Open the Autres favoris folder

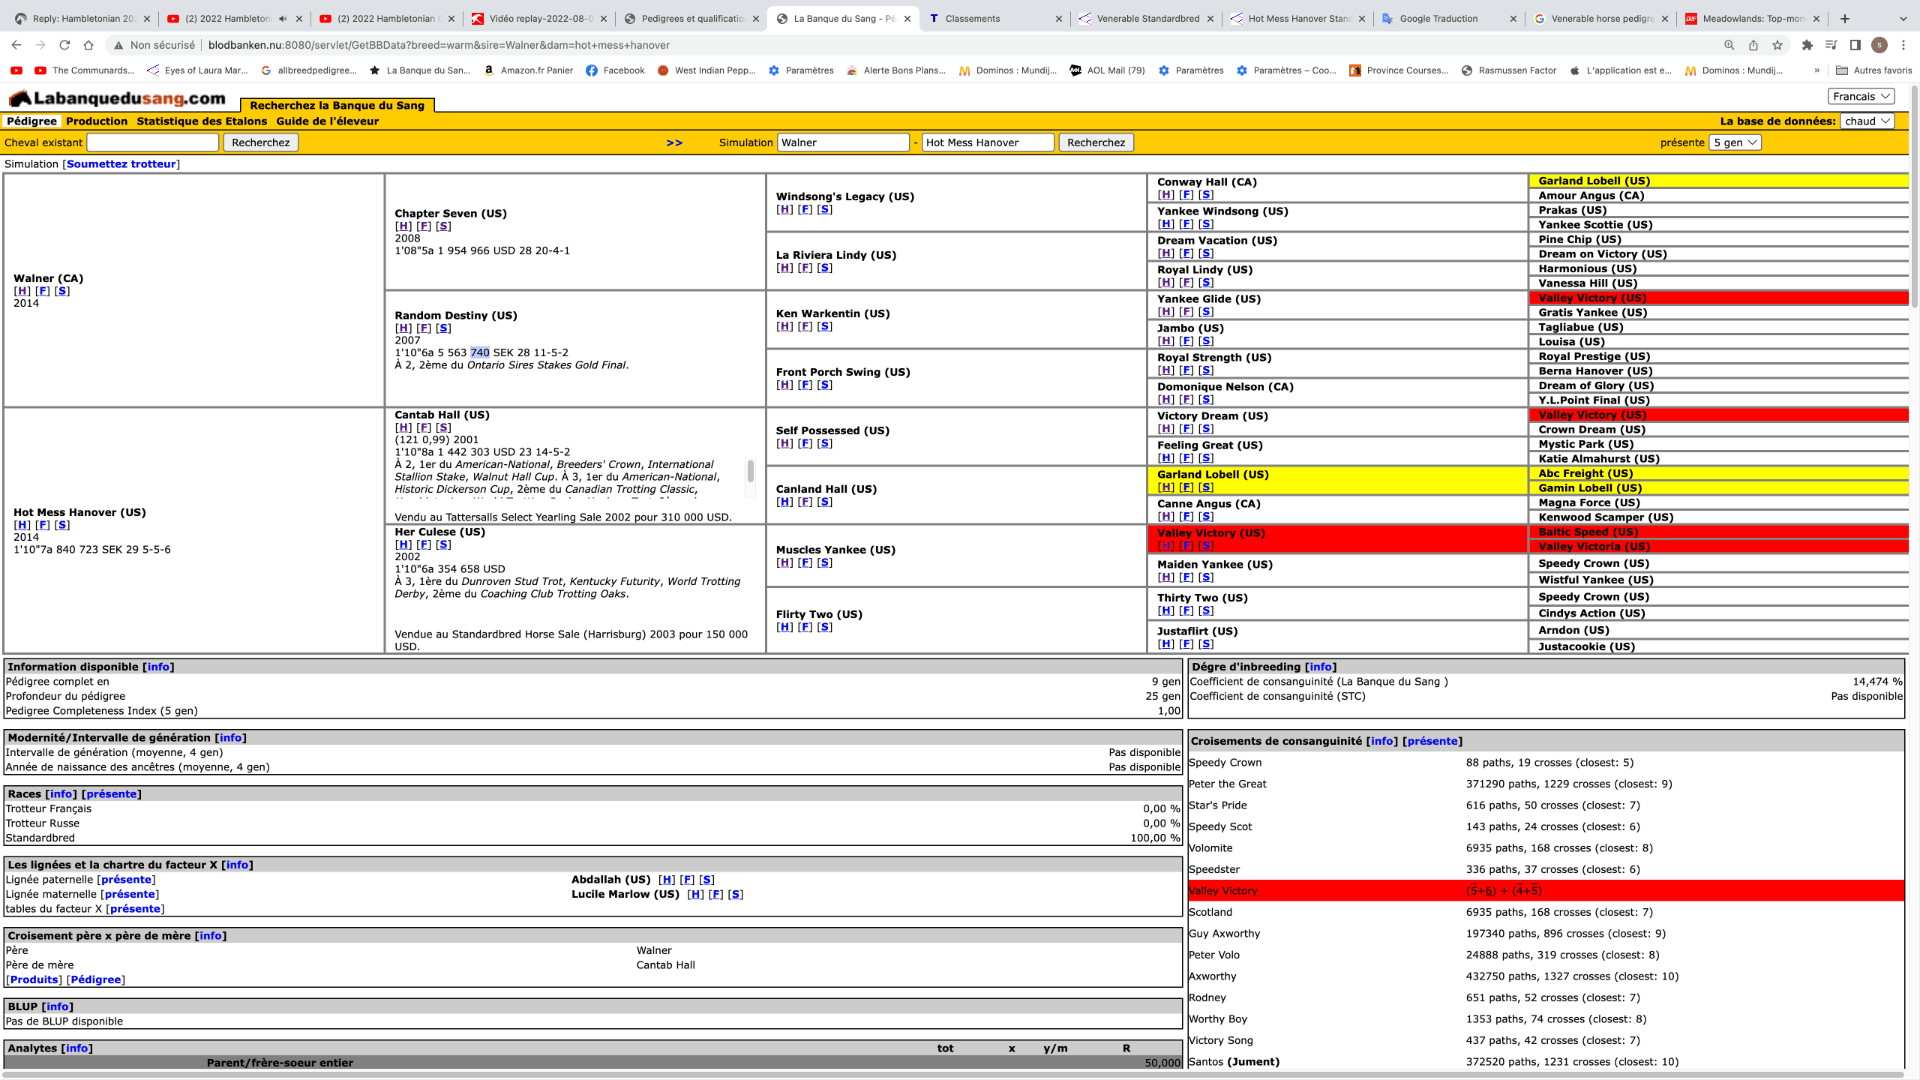[x=1874, y=70]
